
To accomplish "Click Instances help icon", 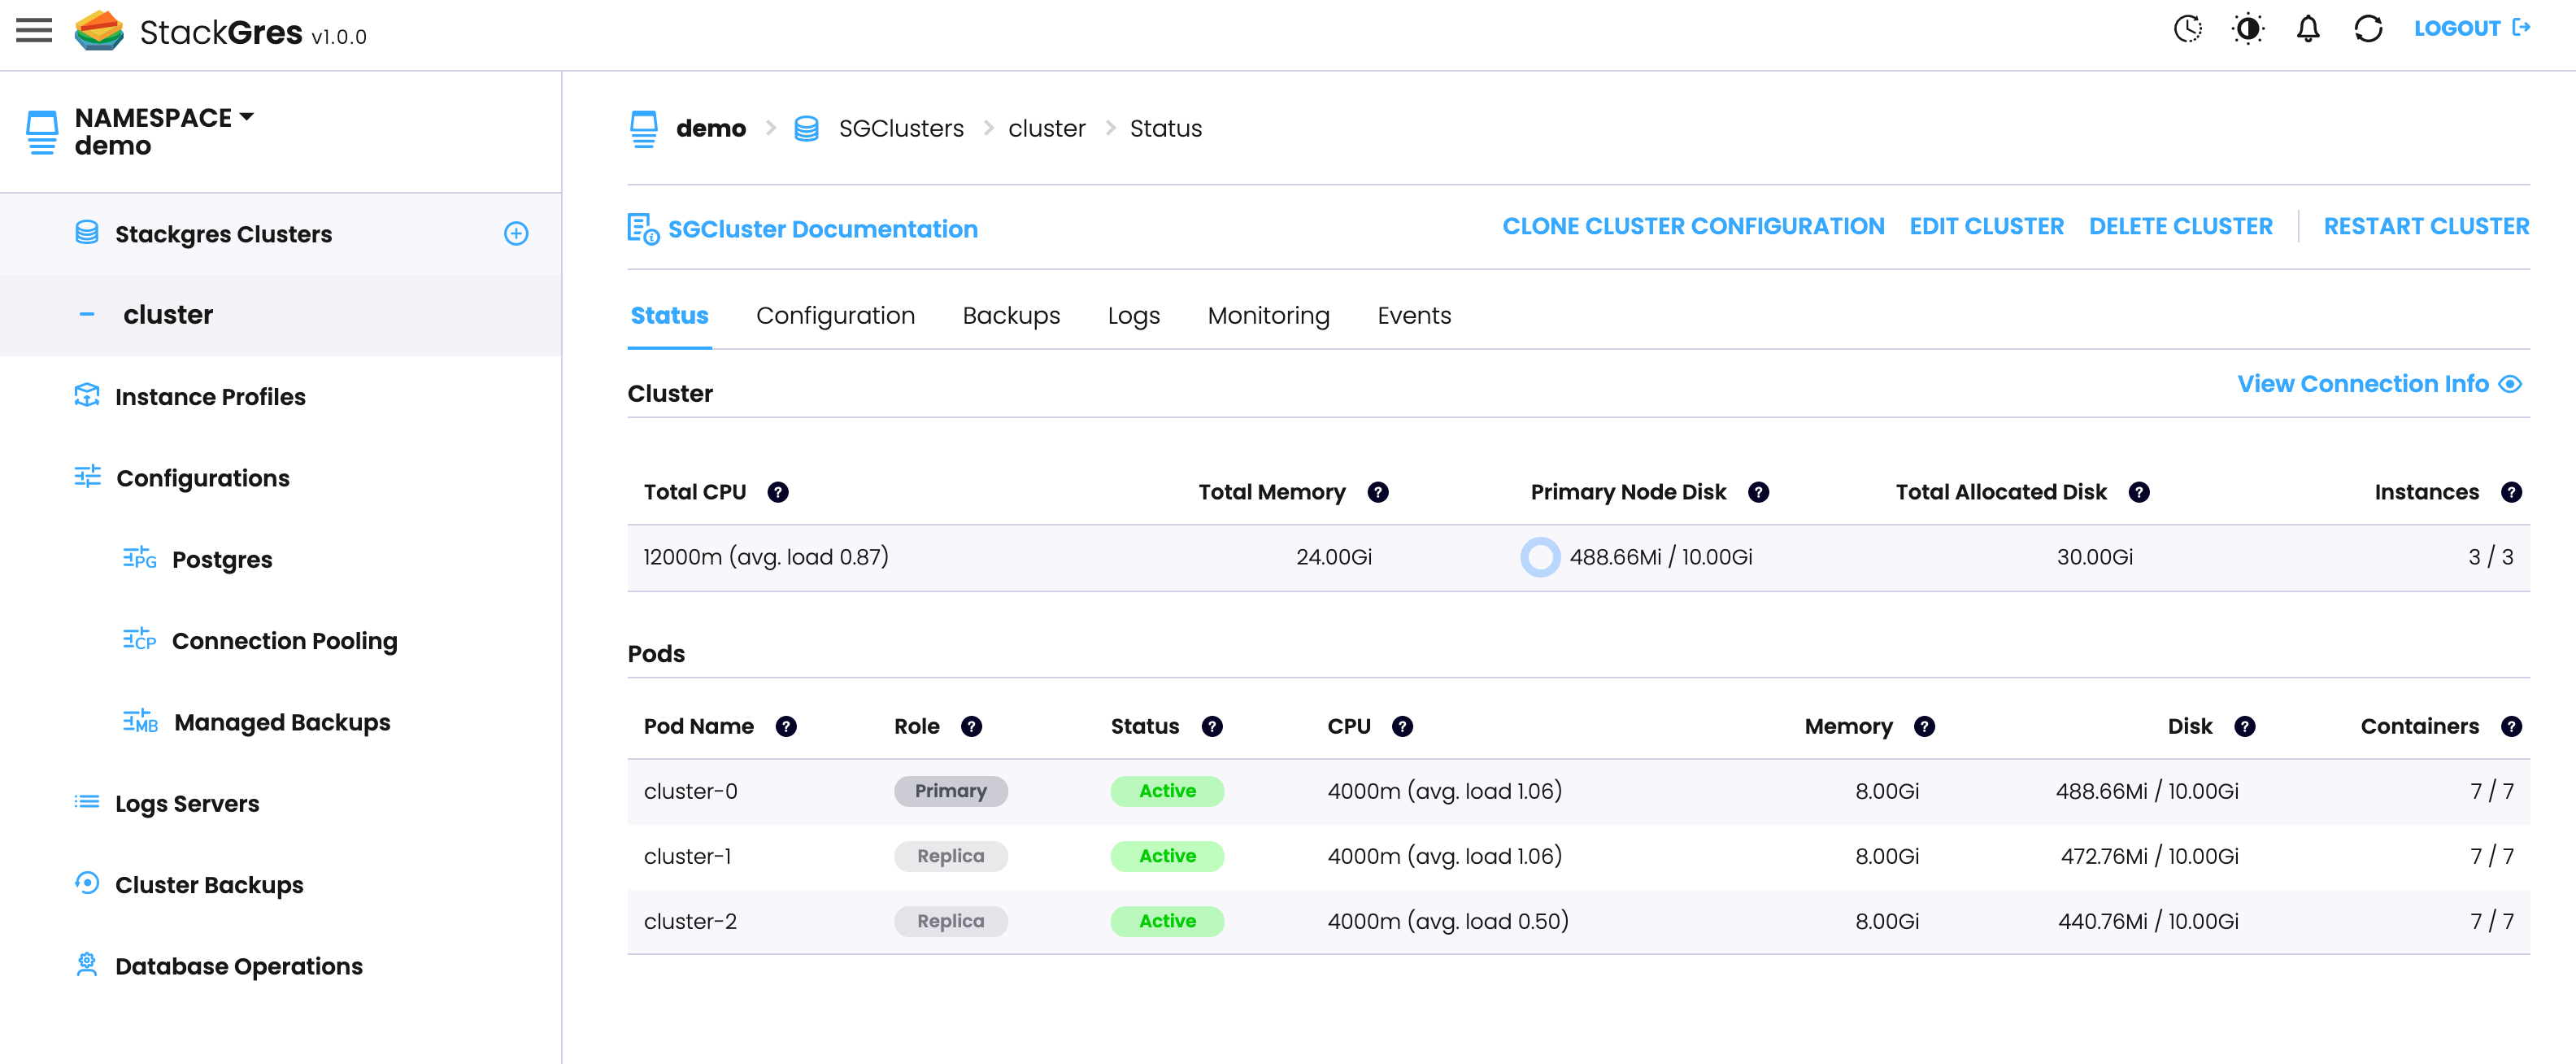I will [x=2511, y=492].
